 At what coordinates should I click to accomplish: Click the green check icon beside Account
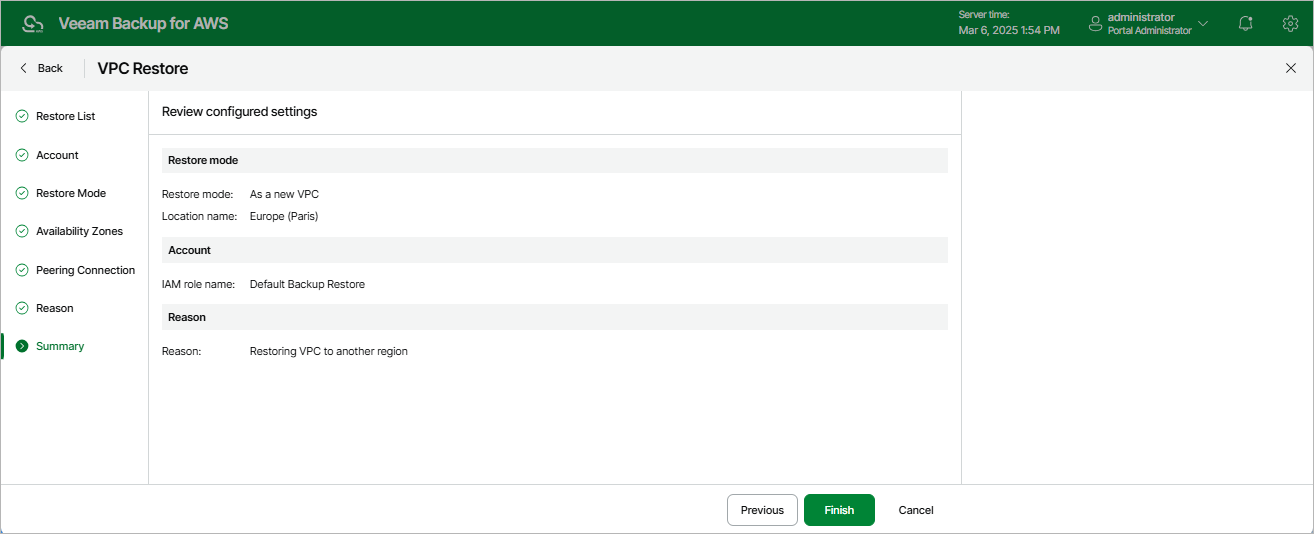pyautogui.click(x=22, y=155)
